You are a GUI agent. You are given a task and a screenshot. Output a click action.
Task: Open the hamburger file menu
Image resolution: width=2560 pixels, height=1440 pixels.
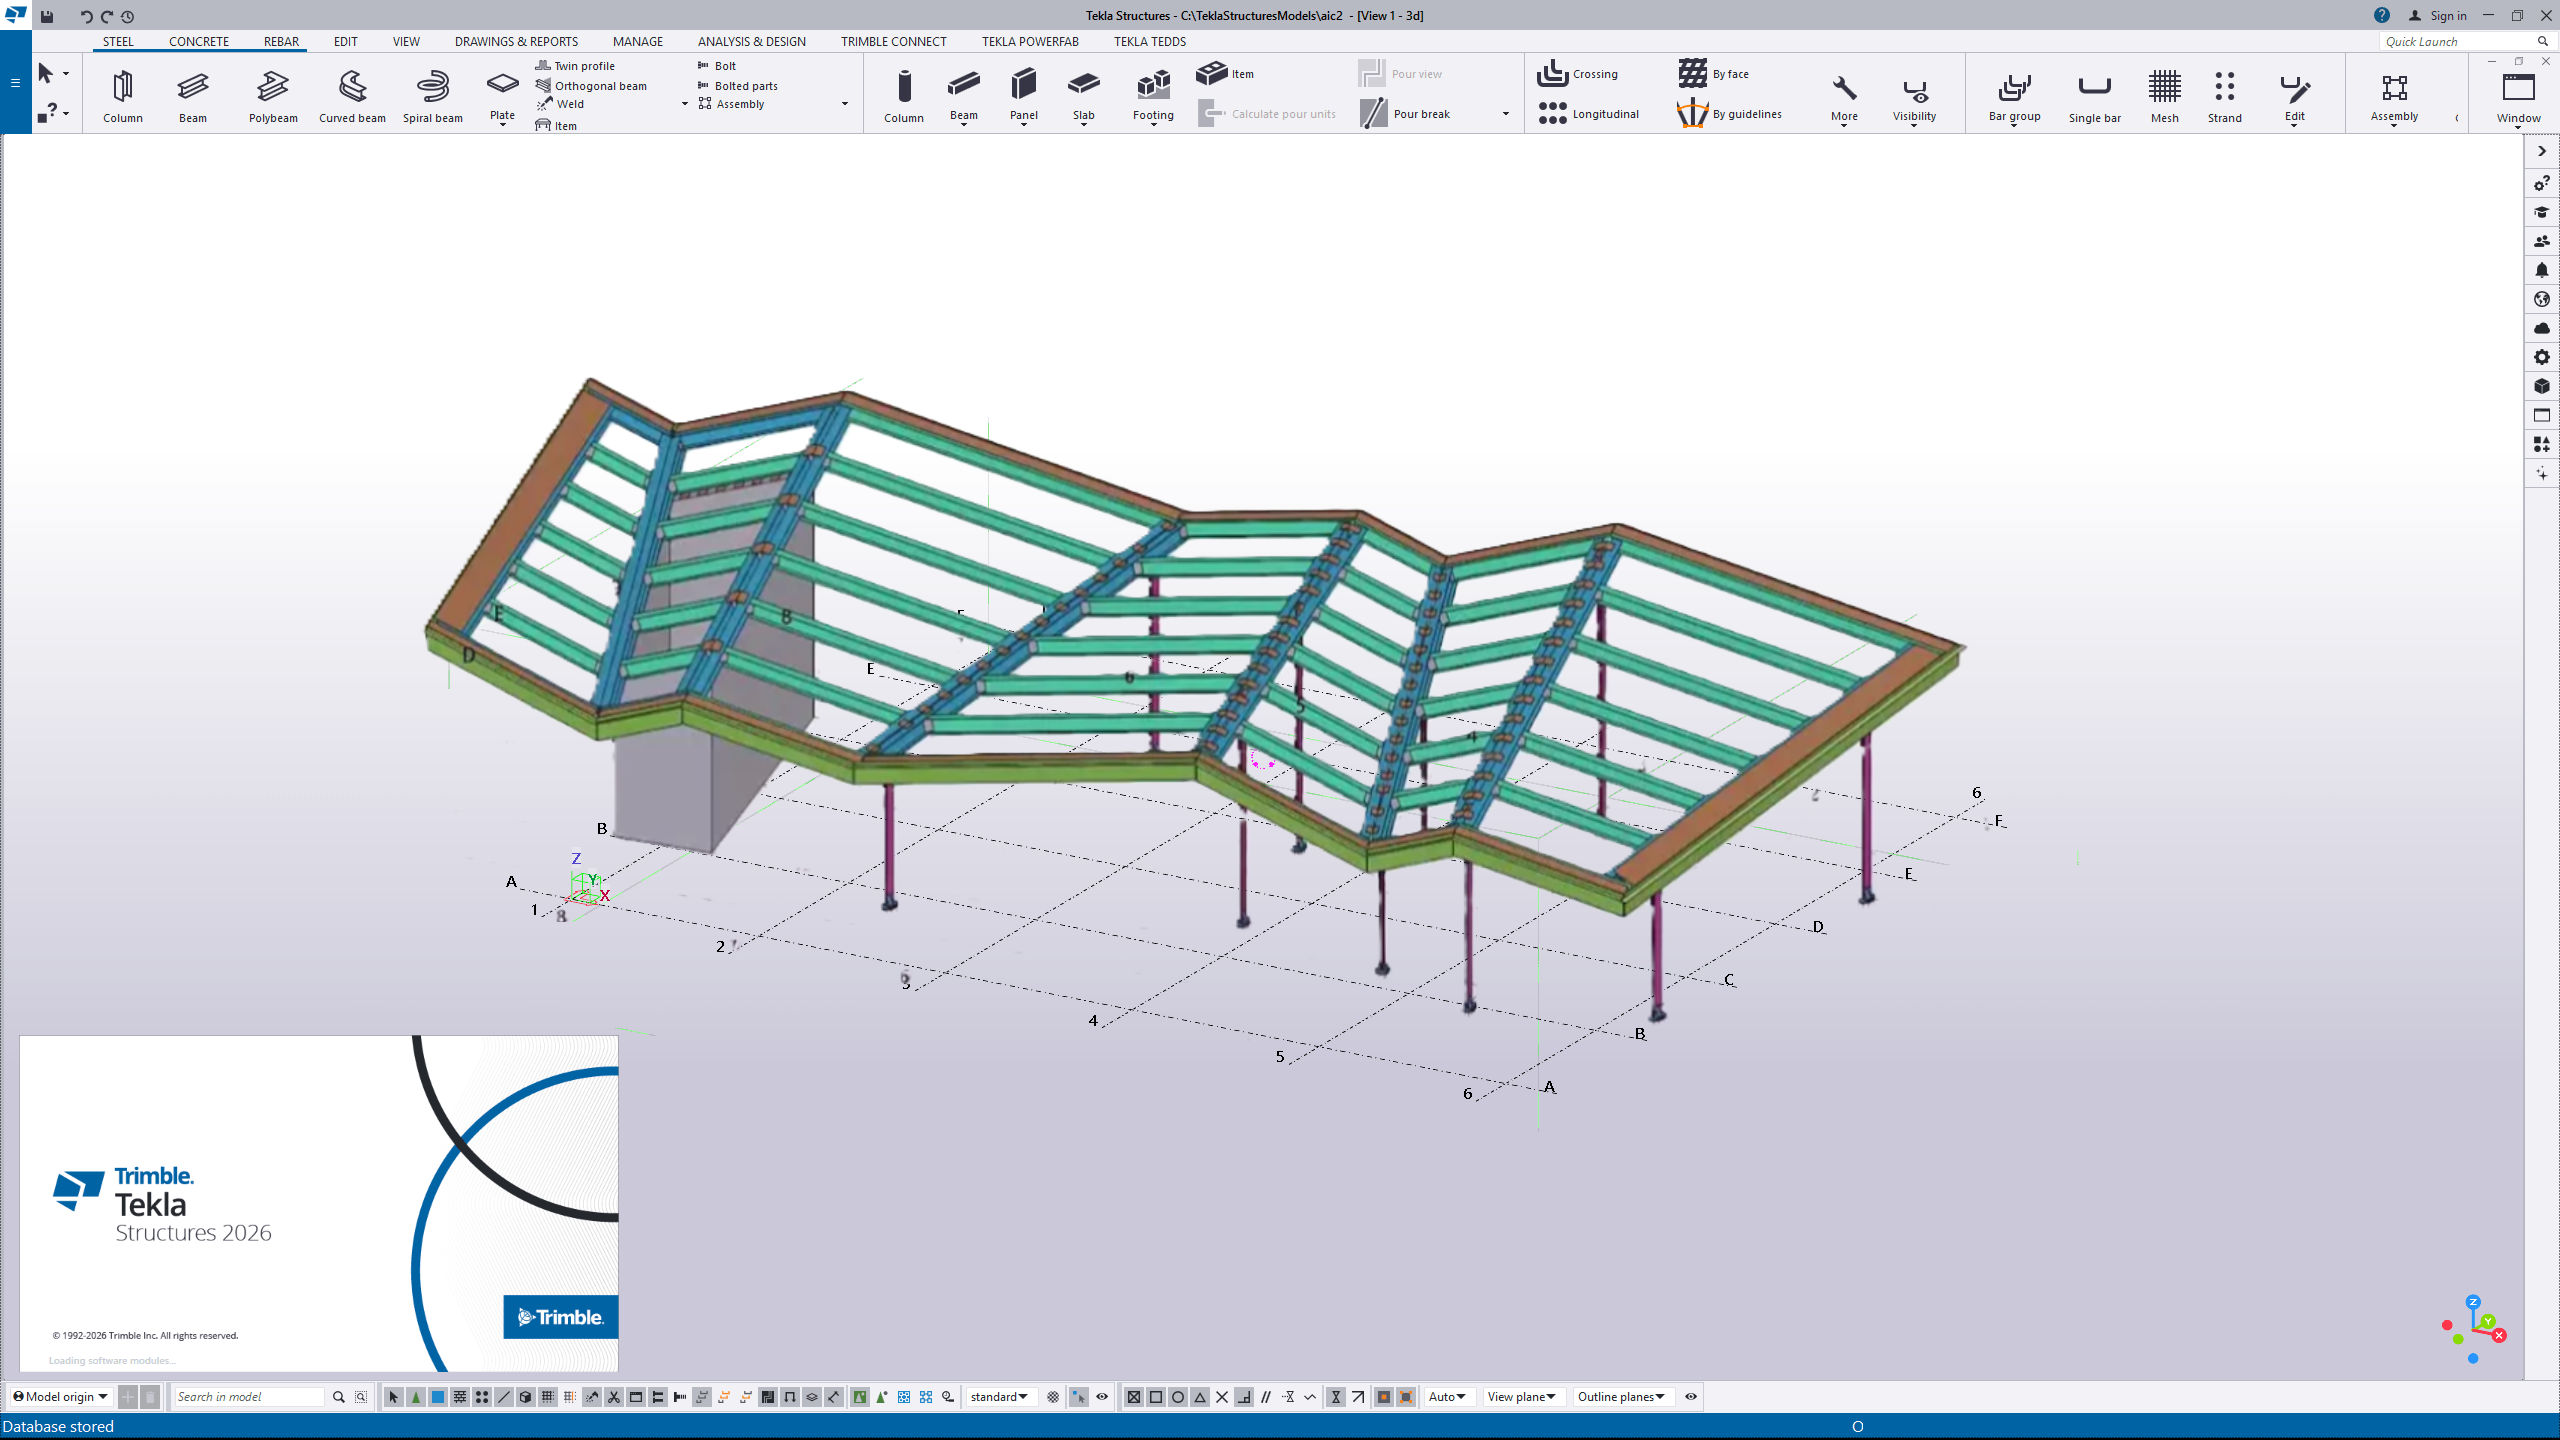(x=15, y=83)
